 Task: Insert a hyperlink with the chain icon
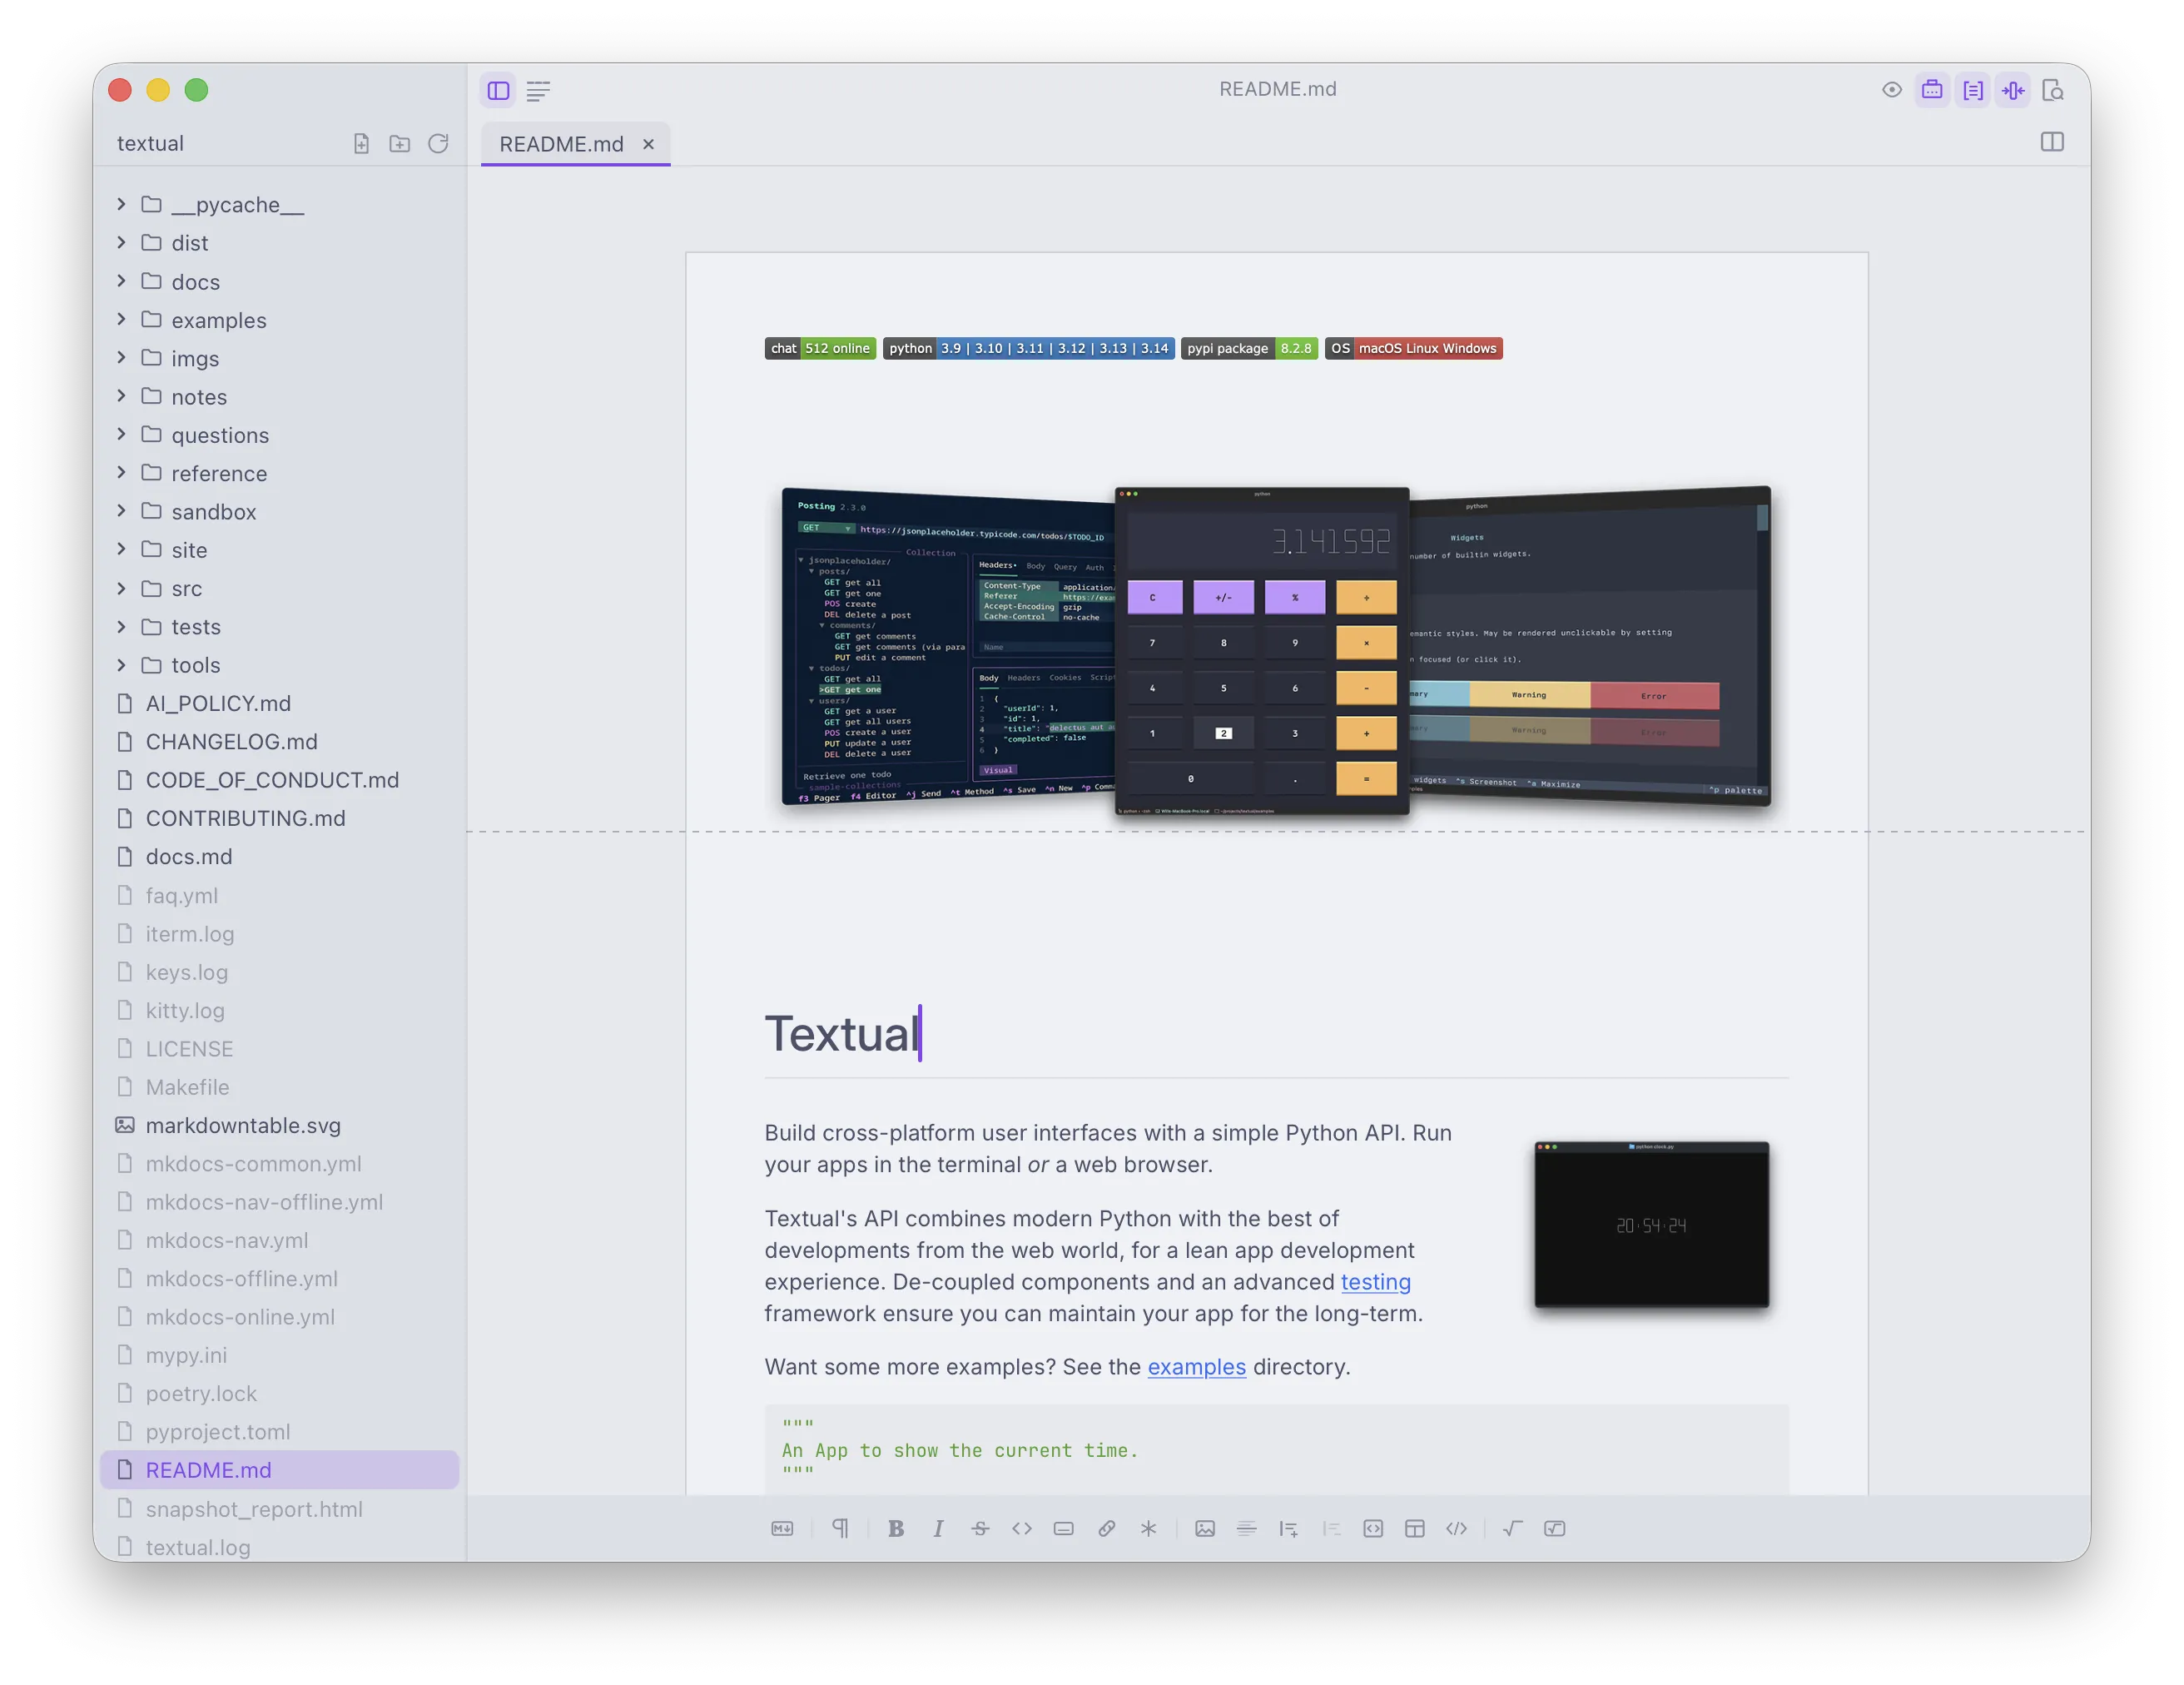(x=1106, y=1528)
